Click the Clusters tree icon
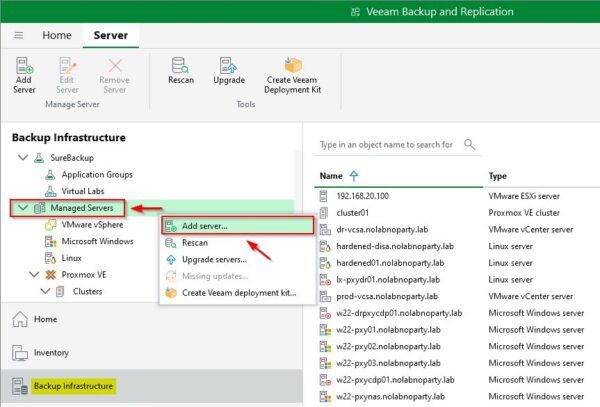This screenshot has width=600, height=407. 60,291
